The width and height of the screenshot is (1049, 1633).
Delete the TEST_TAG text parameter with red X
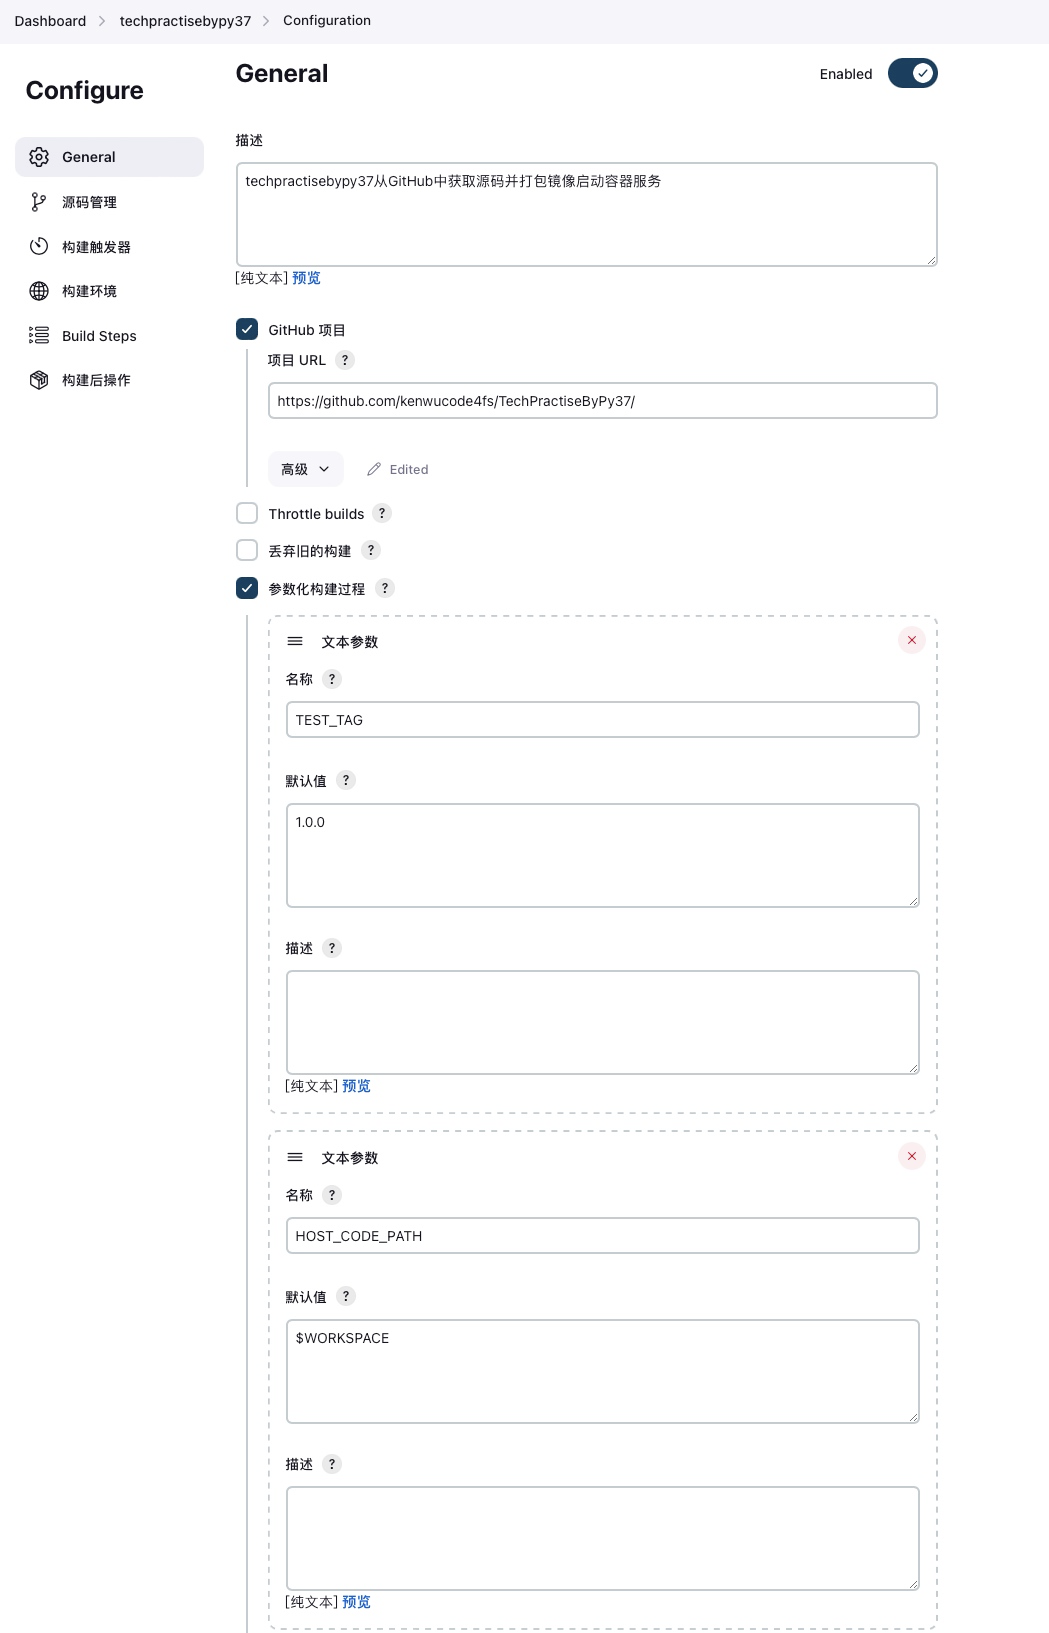point(911,640)
